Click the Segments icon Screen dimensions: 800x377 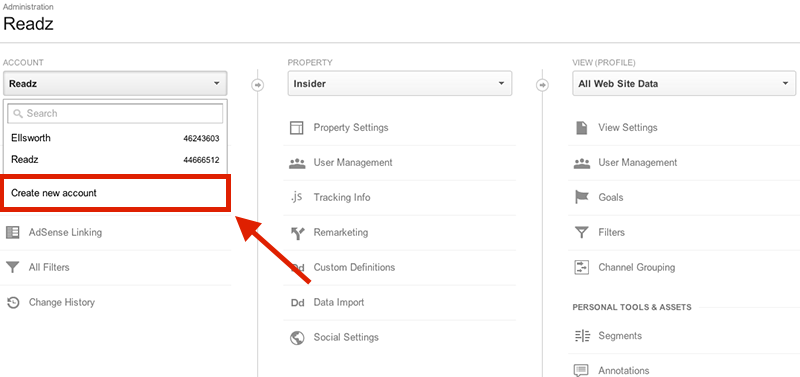(x=582, y=336)
